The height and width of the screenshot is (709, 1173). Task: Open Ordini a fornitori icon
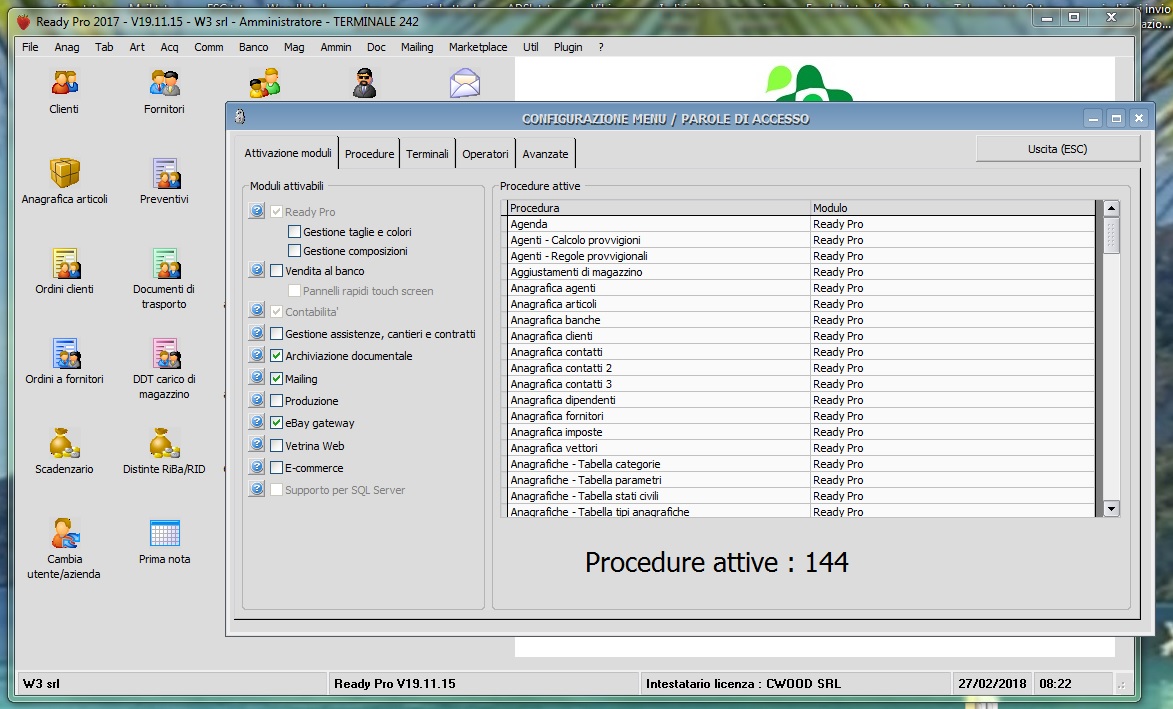65,353
